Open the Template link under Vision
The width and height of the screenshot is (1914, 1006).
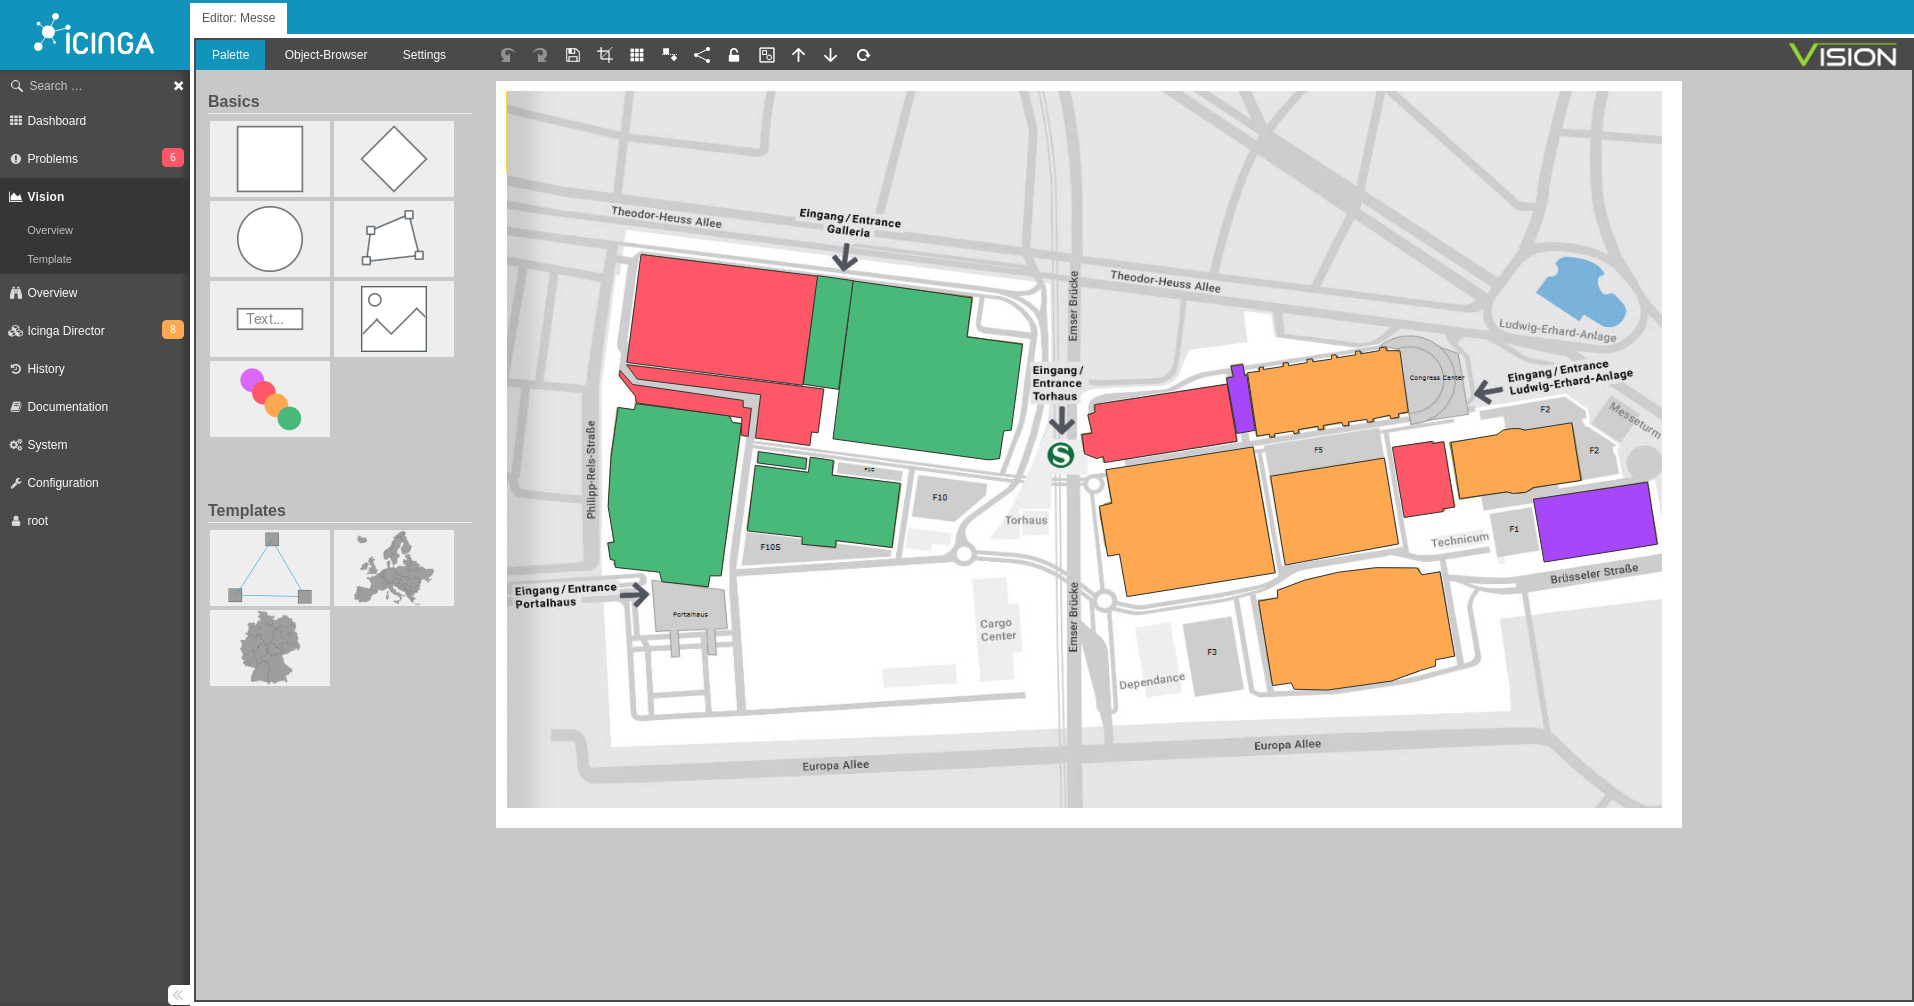pos(49,259)
